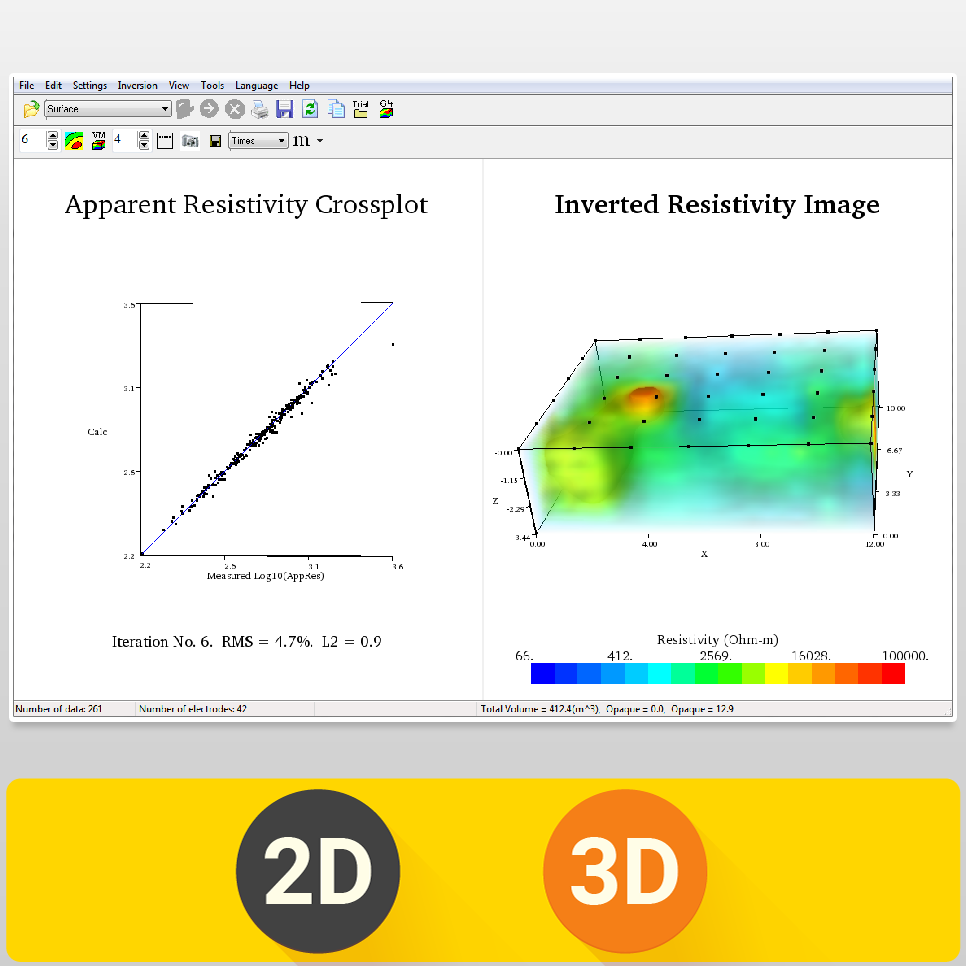Click the Stop inversion icon
Image resolution: width=966 pixels, height=966 pixels.
click(x=235, y=109)
